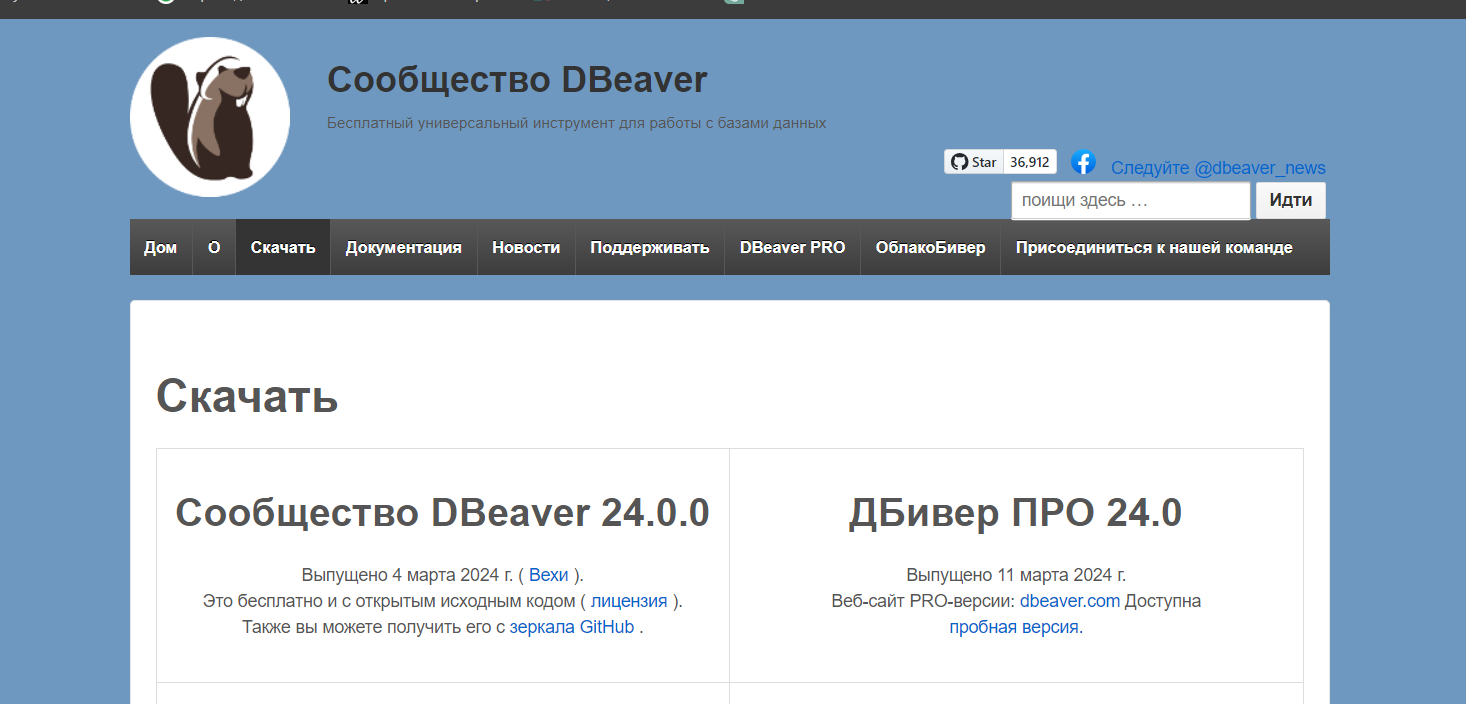
Task: Open the Поддерживать menu item
Action: coord(650,247)
